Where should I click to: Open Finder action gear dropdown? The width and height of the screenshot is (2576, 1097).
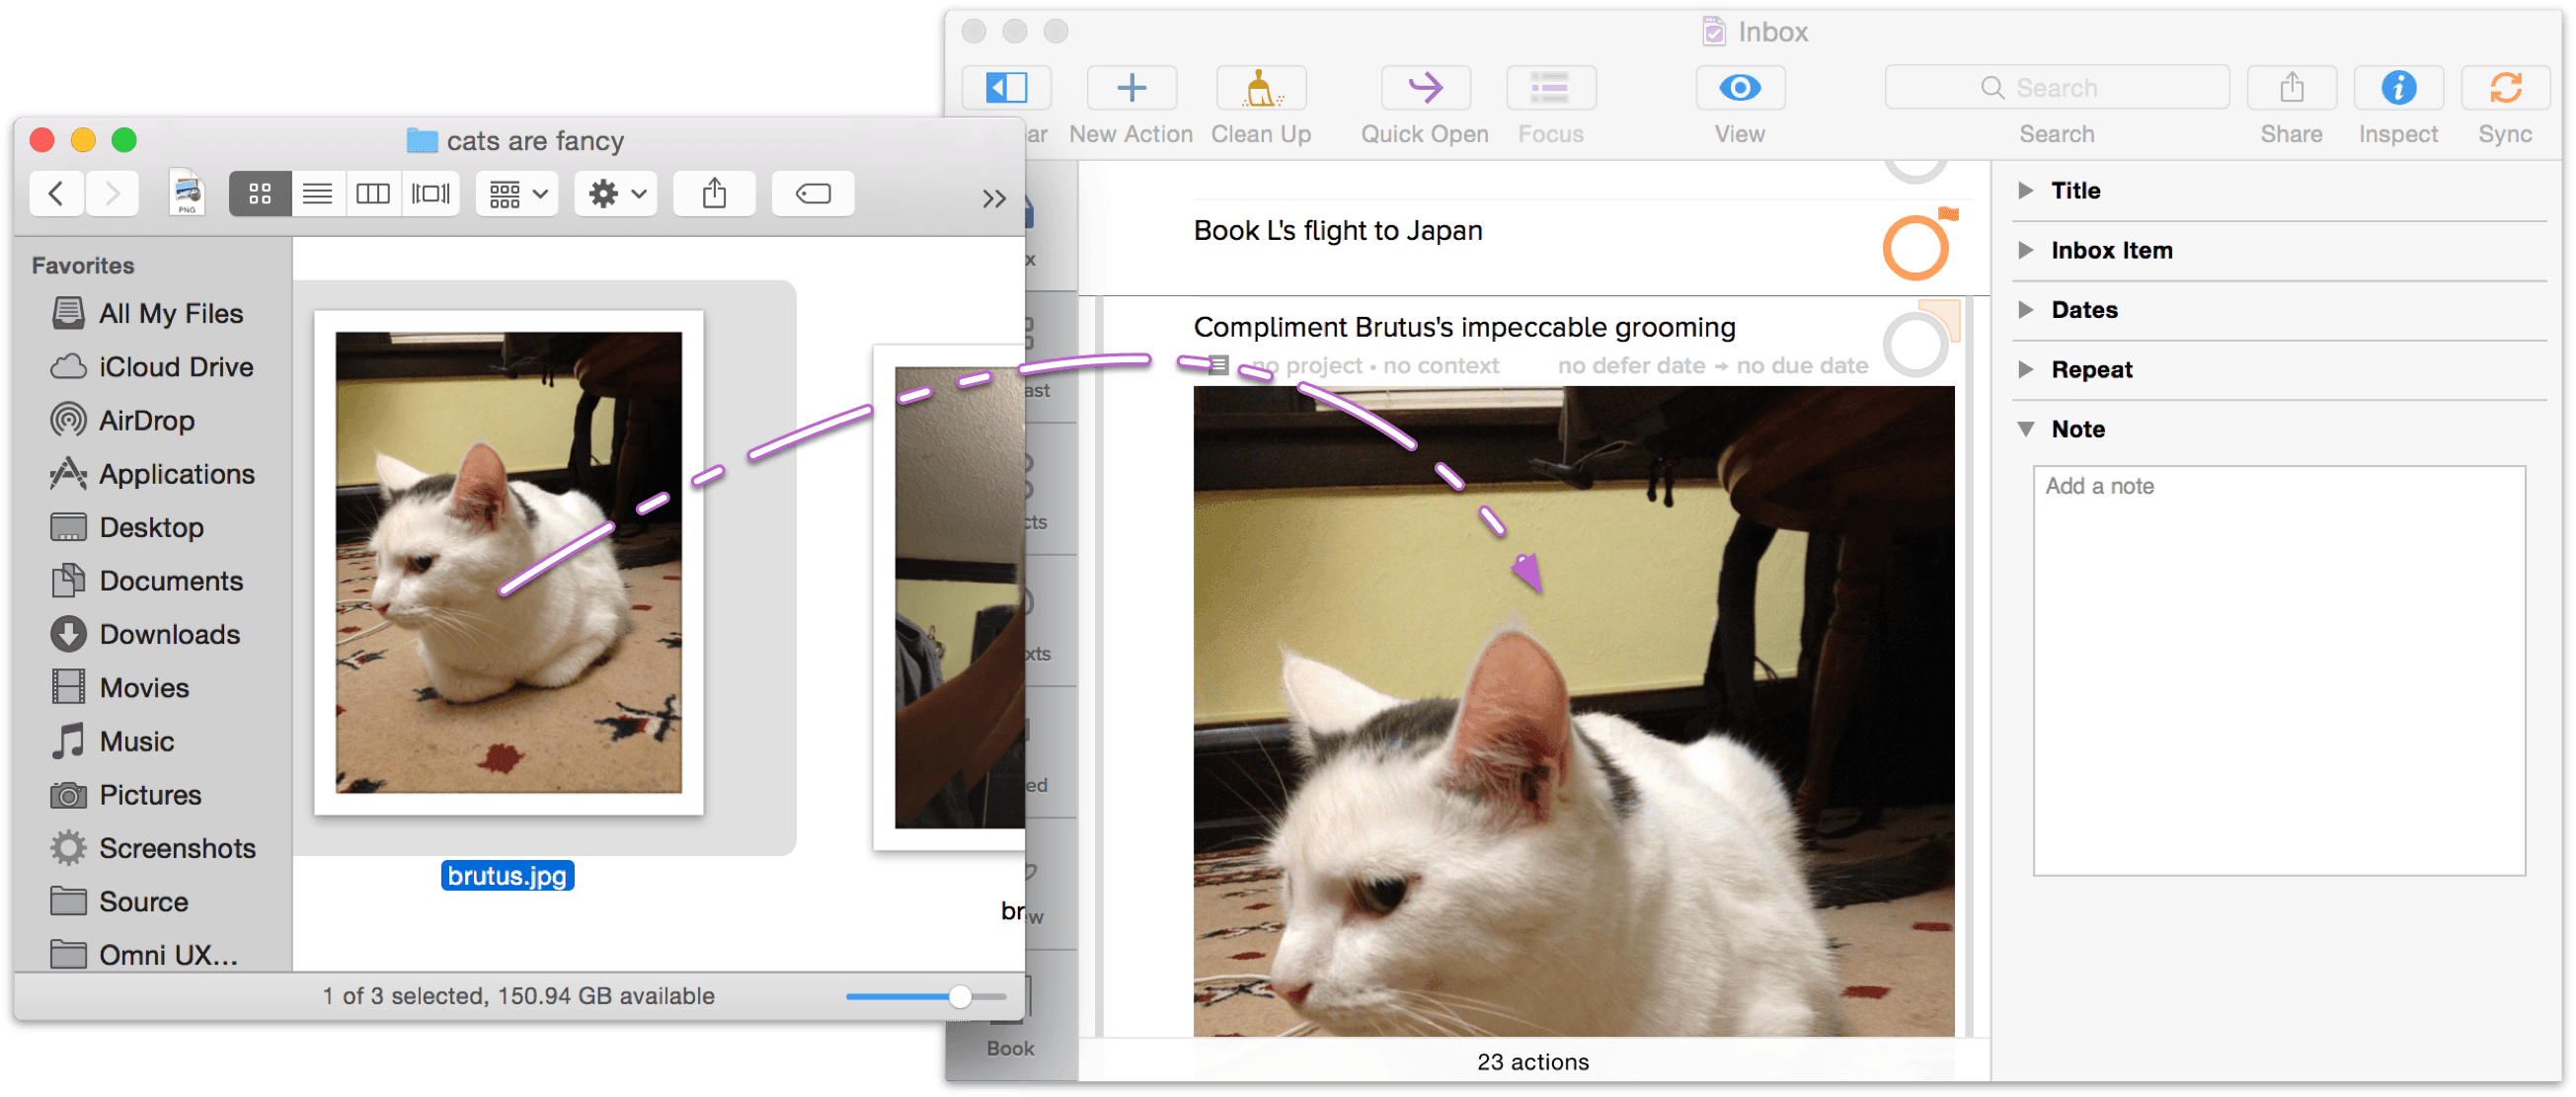[x=616, y=194]
